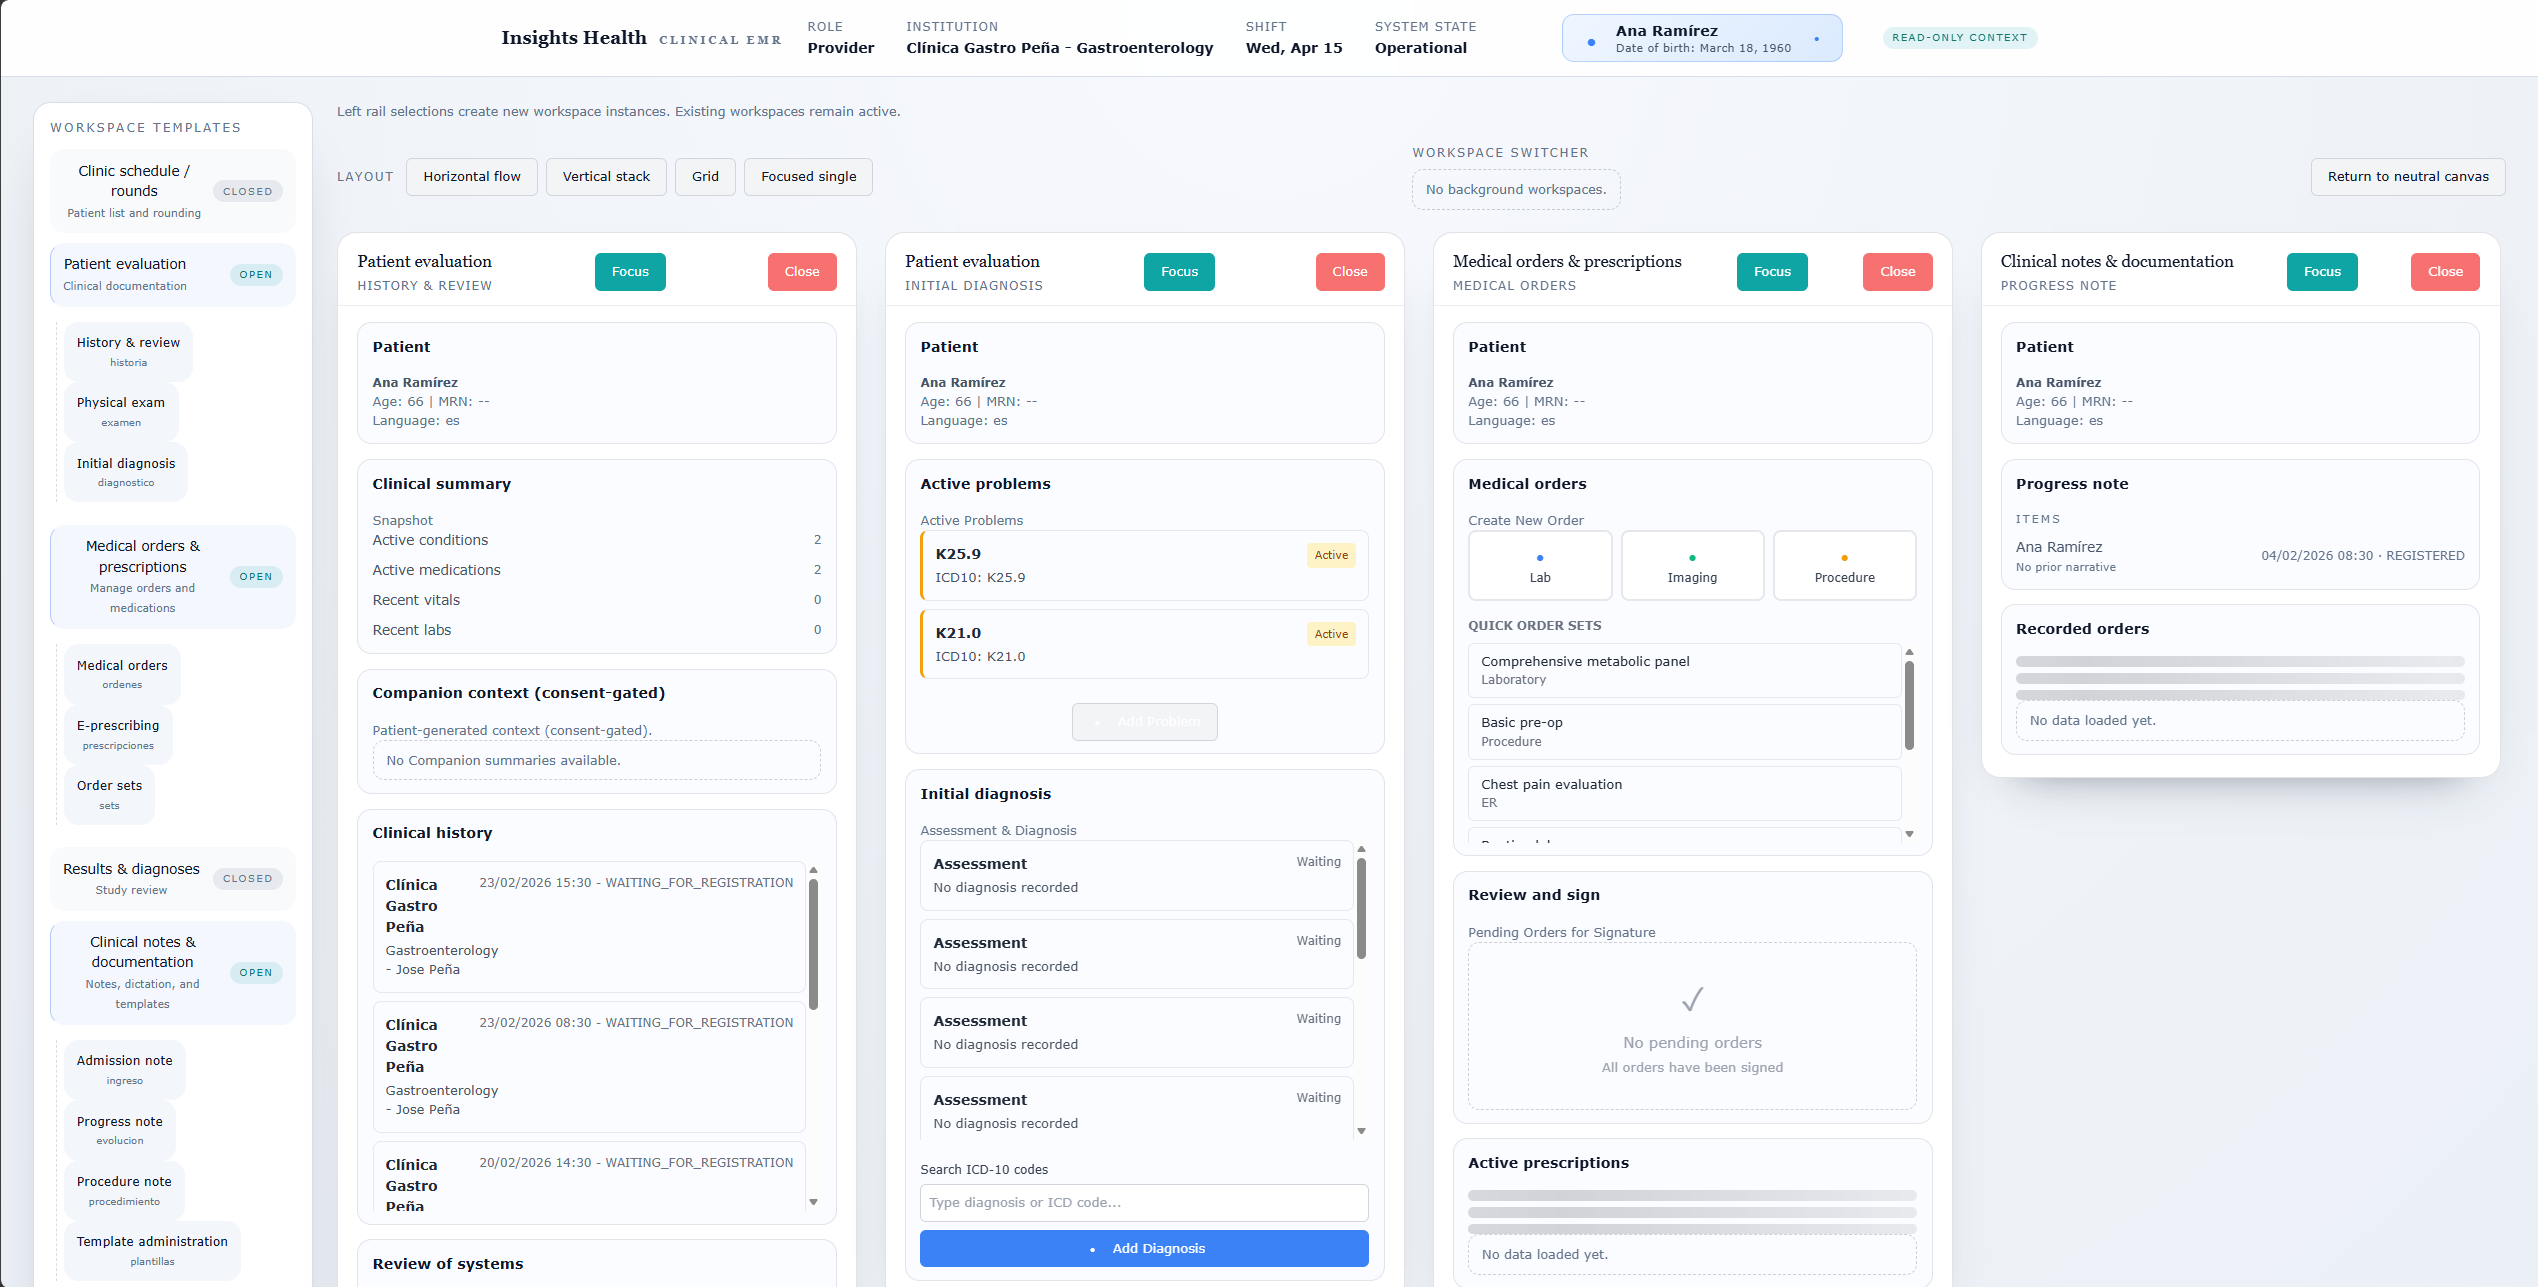
Task: Open Clinic schedule / rounds template
Action: (173, 191)
